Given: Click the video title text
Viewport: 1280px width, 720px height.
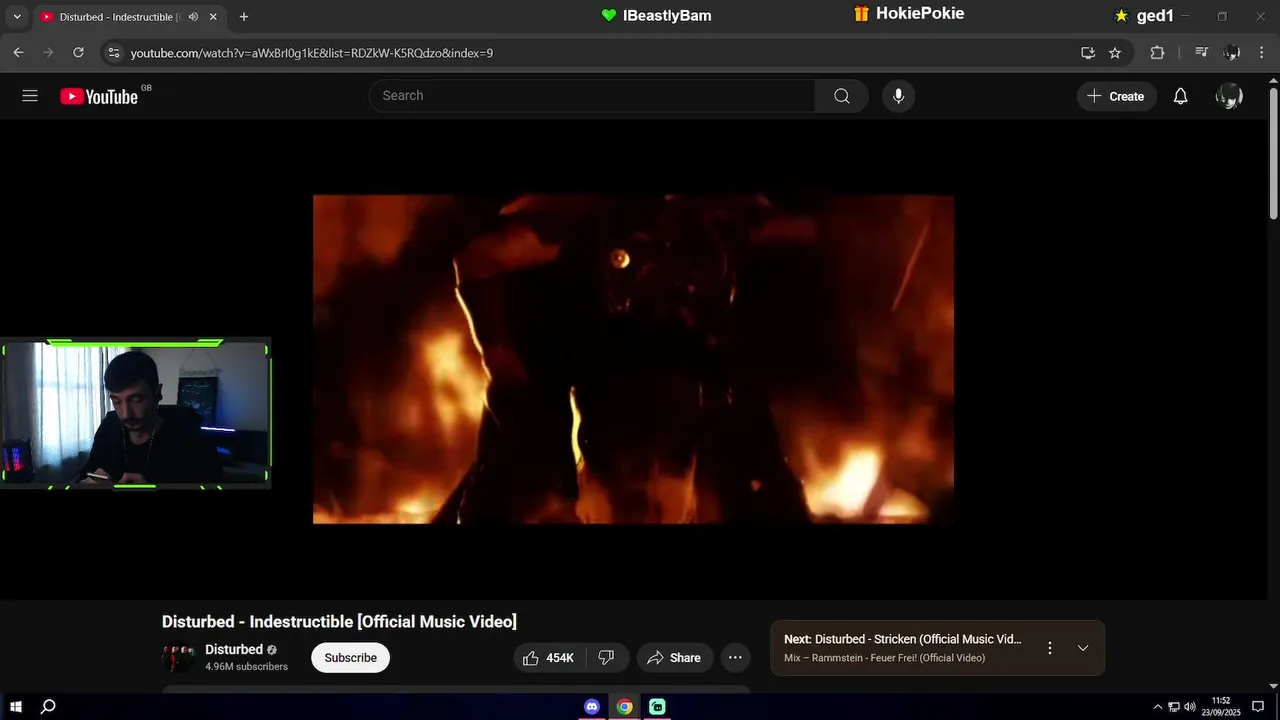Looking at the screenshot, I should point(339,622).
